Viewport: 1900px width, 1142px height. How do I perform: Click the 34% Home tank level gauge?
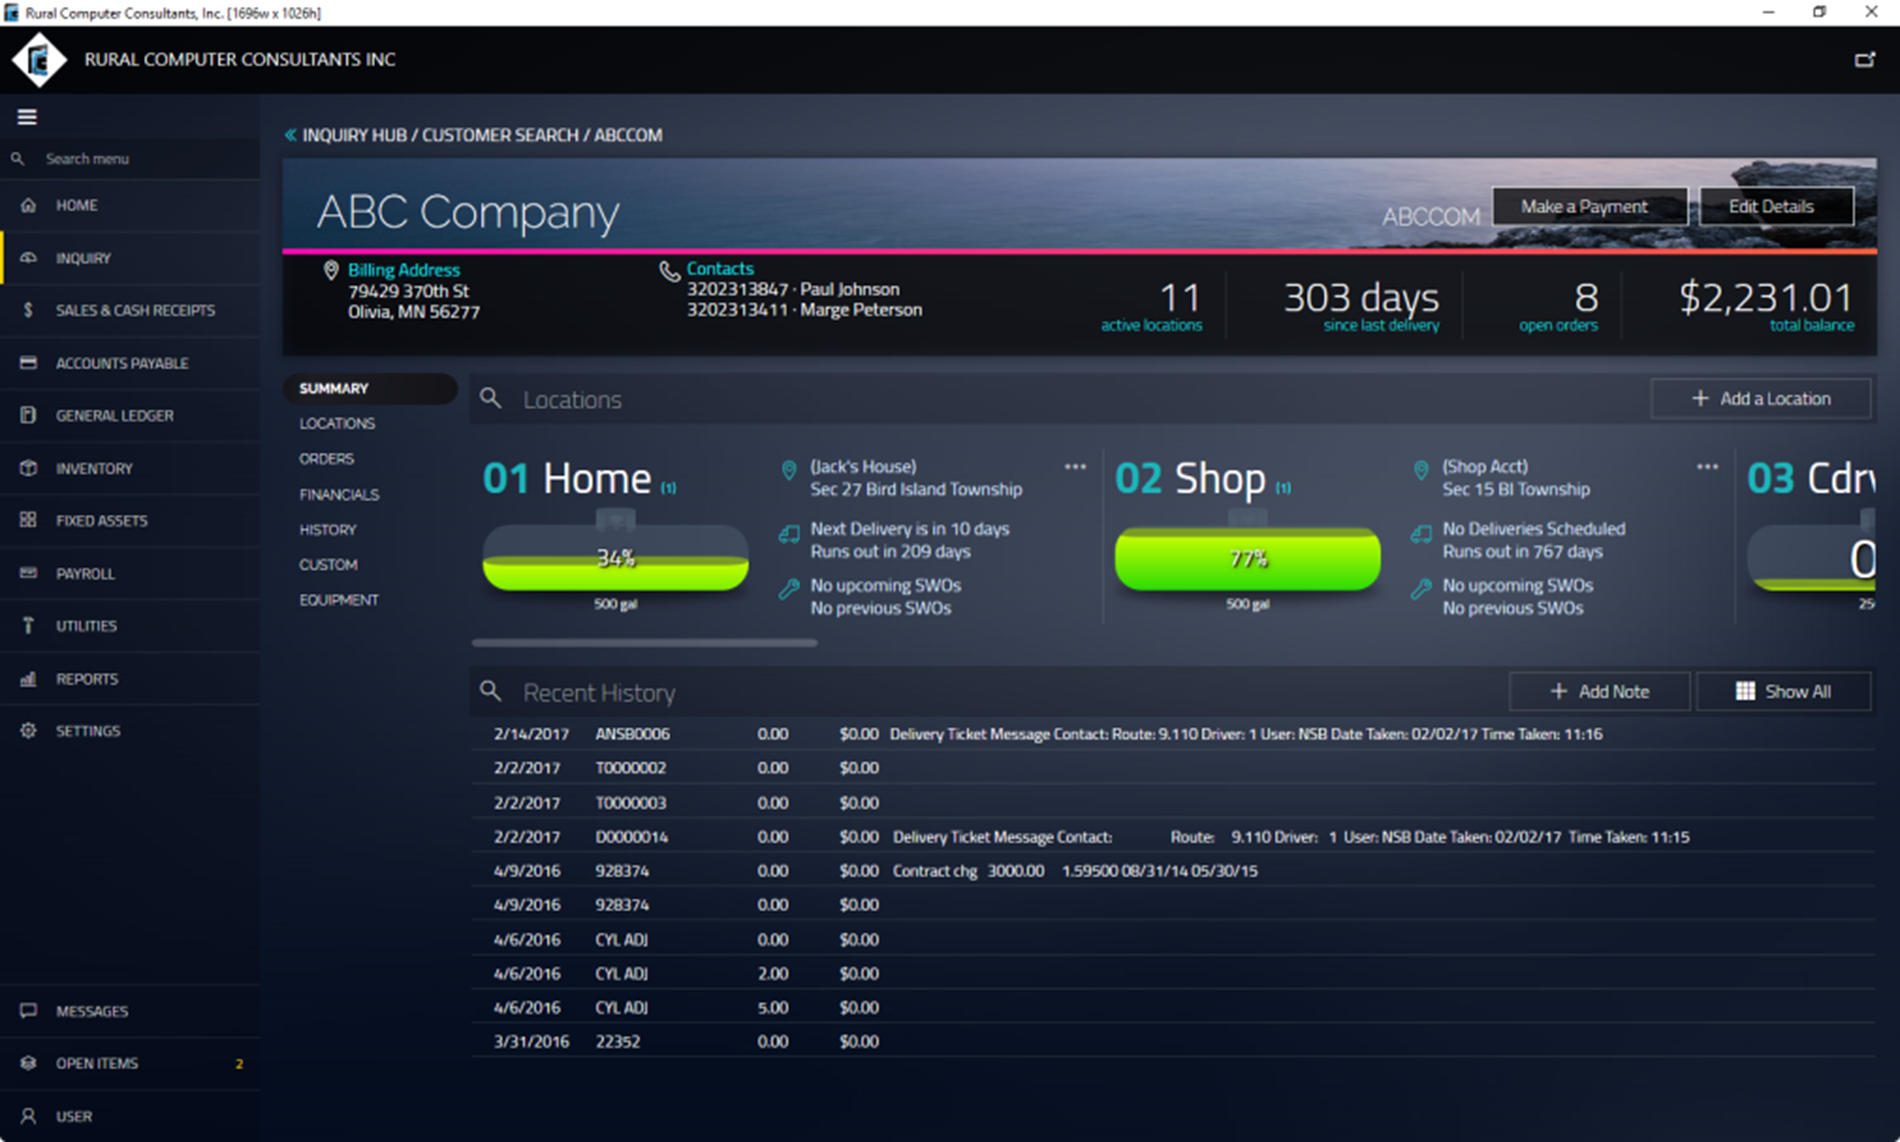[615, 559]
